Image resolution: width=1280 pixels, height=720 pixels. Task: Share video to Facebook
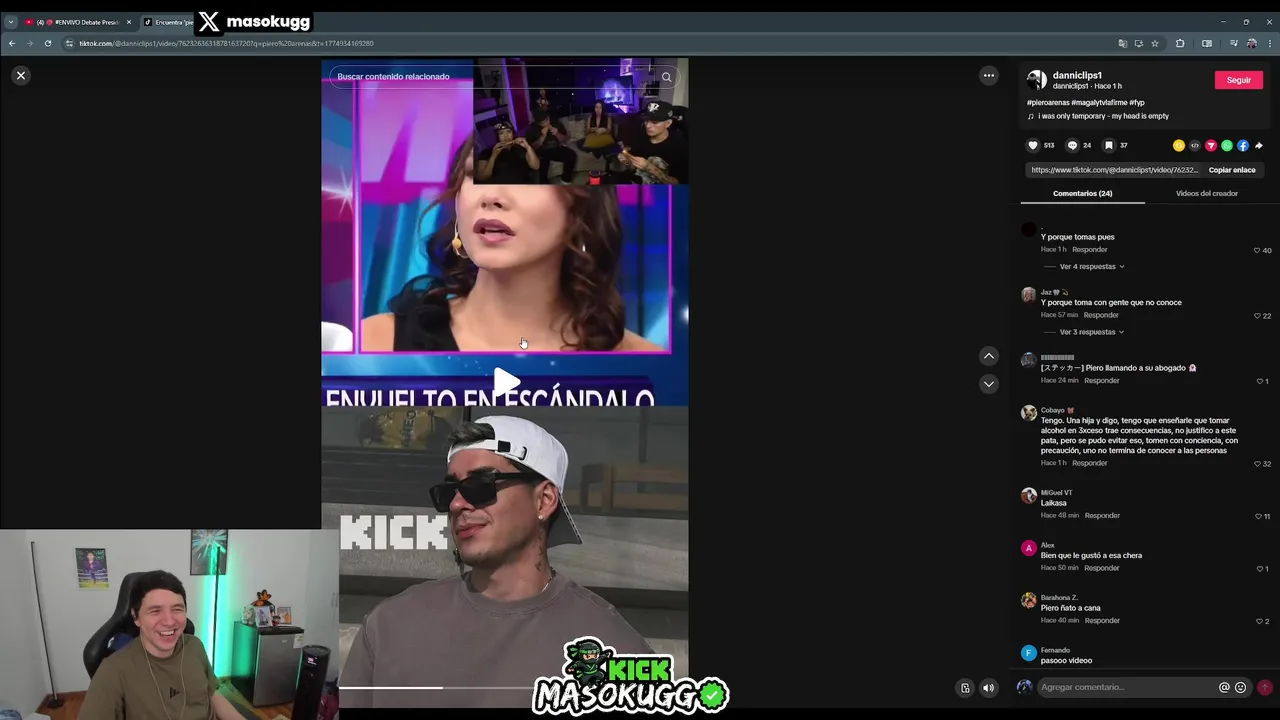1243,145
